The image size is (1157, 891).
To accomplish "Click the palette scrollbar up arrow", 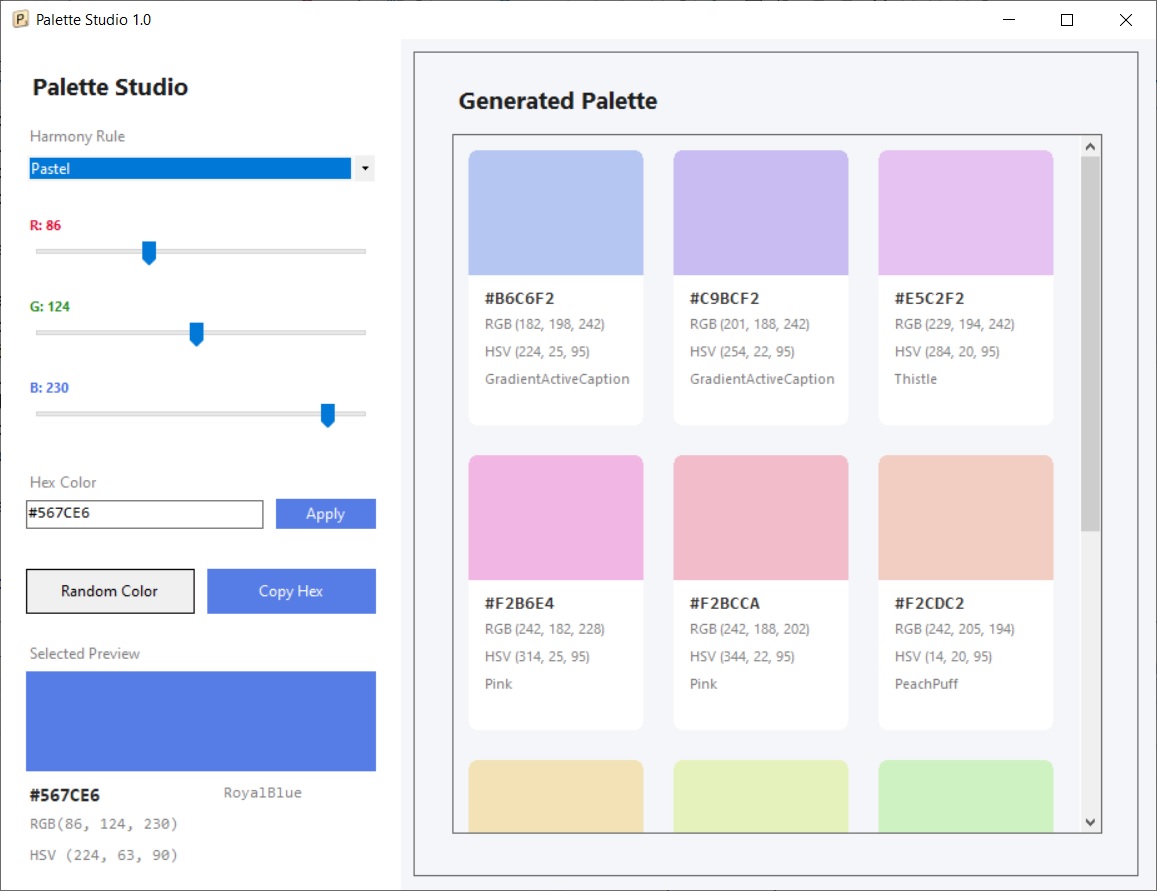I will tap(1091, 147).
